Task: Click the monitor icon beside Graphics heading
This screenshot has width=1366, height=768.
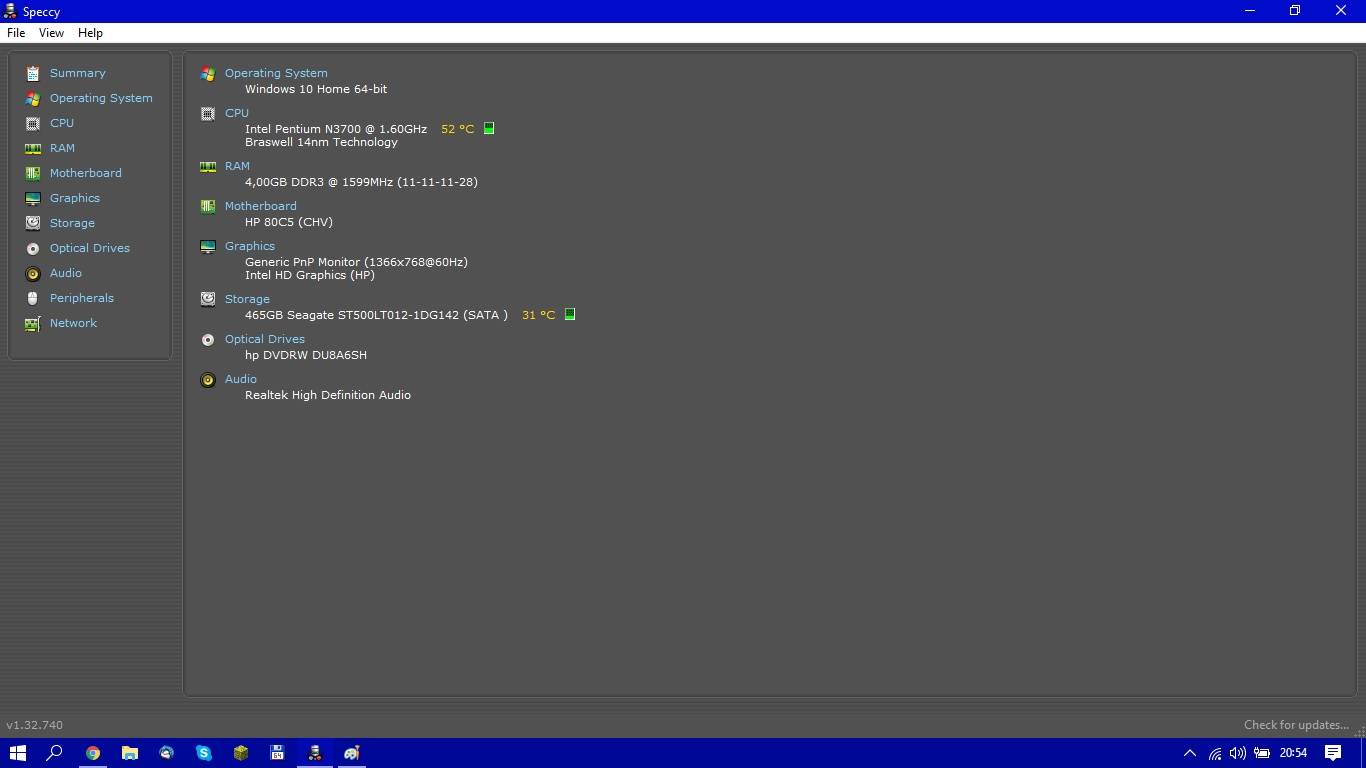Action: coord(208,247)
